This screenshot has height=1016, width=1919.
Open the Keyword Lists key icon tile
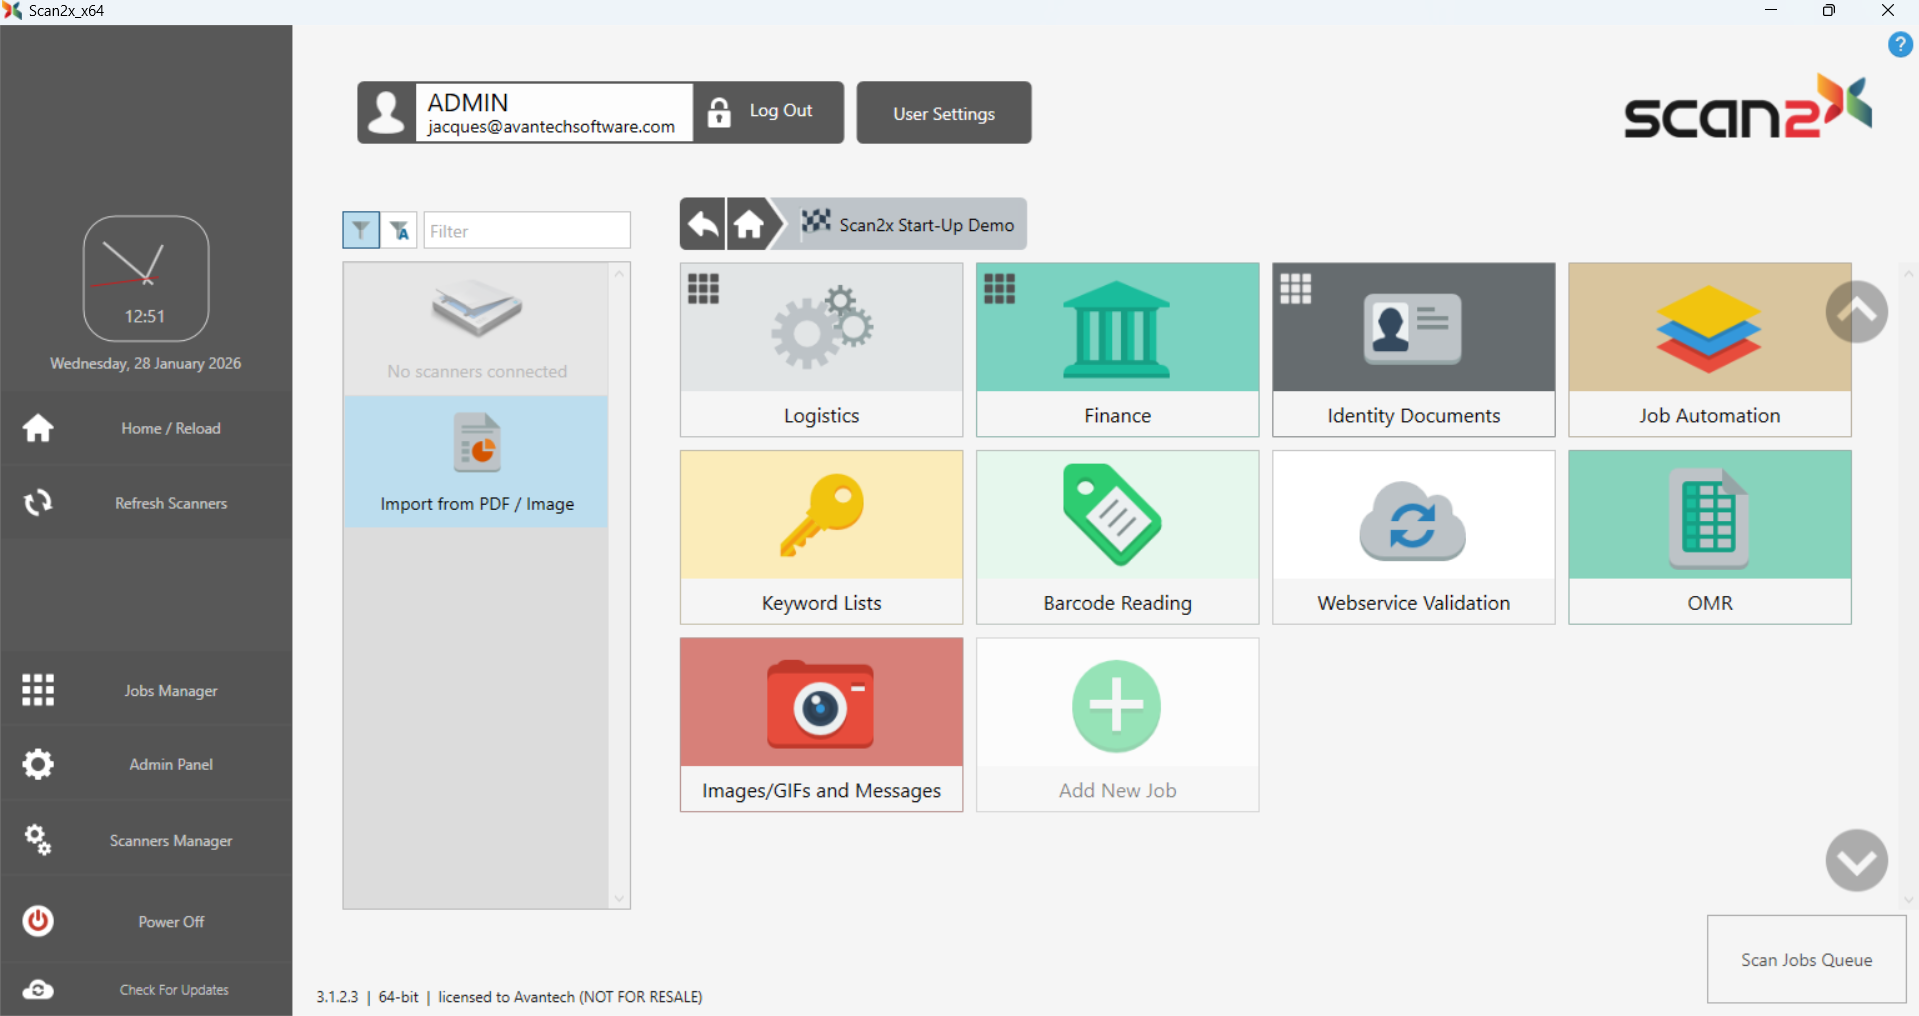(x=821, y=536)
